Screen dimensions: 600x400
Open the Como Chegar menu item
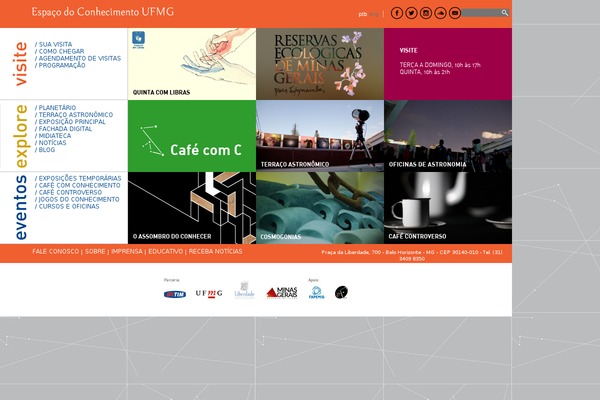pos(60,51)
